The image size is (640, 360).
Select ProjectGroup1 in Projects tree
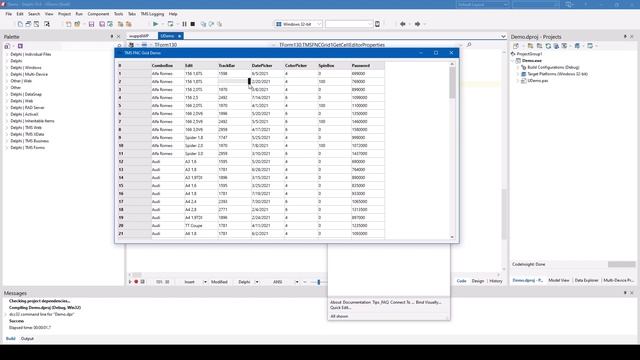point(529,54)
